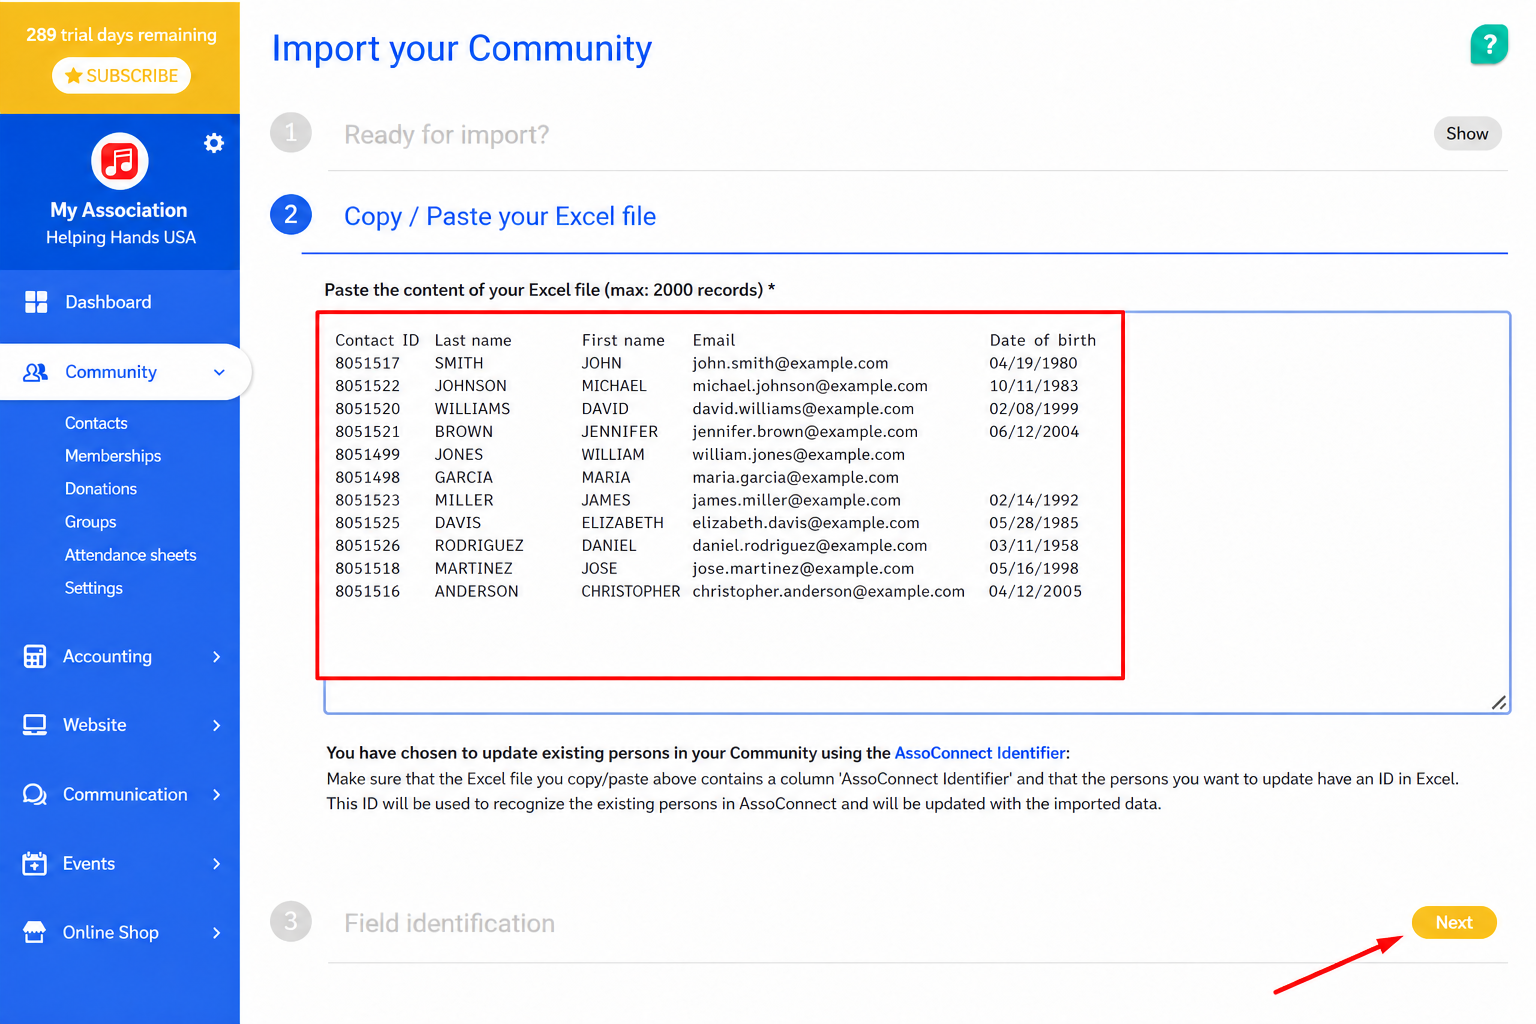The height and width of the screenshot is (1024, 1536).
Task: Click the yellow Next button
Action: point(1454,922)
